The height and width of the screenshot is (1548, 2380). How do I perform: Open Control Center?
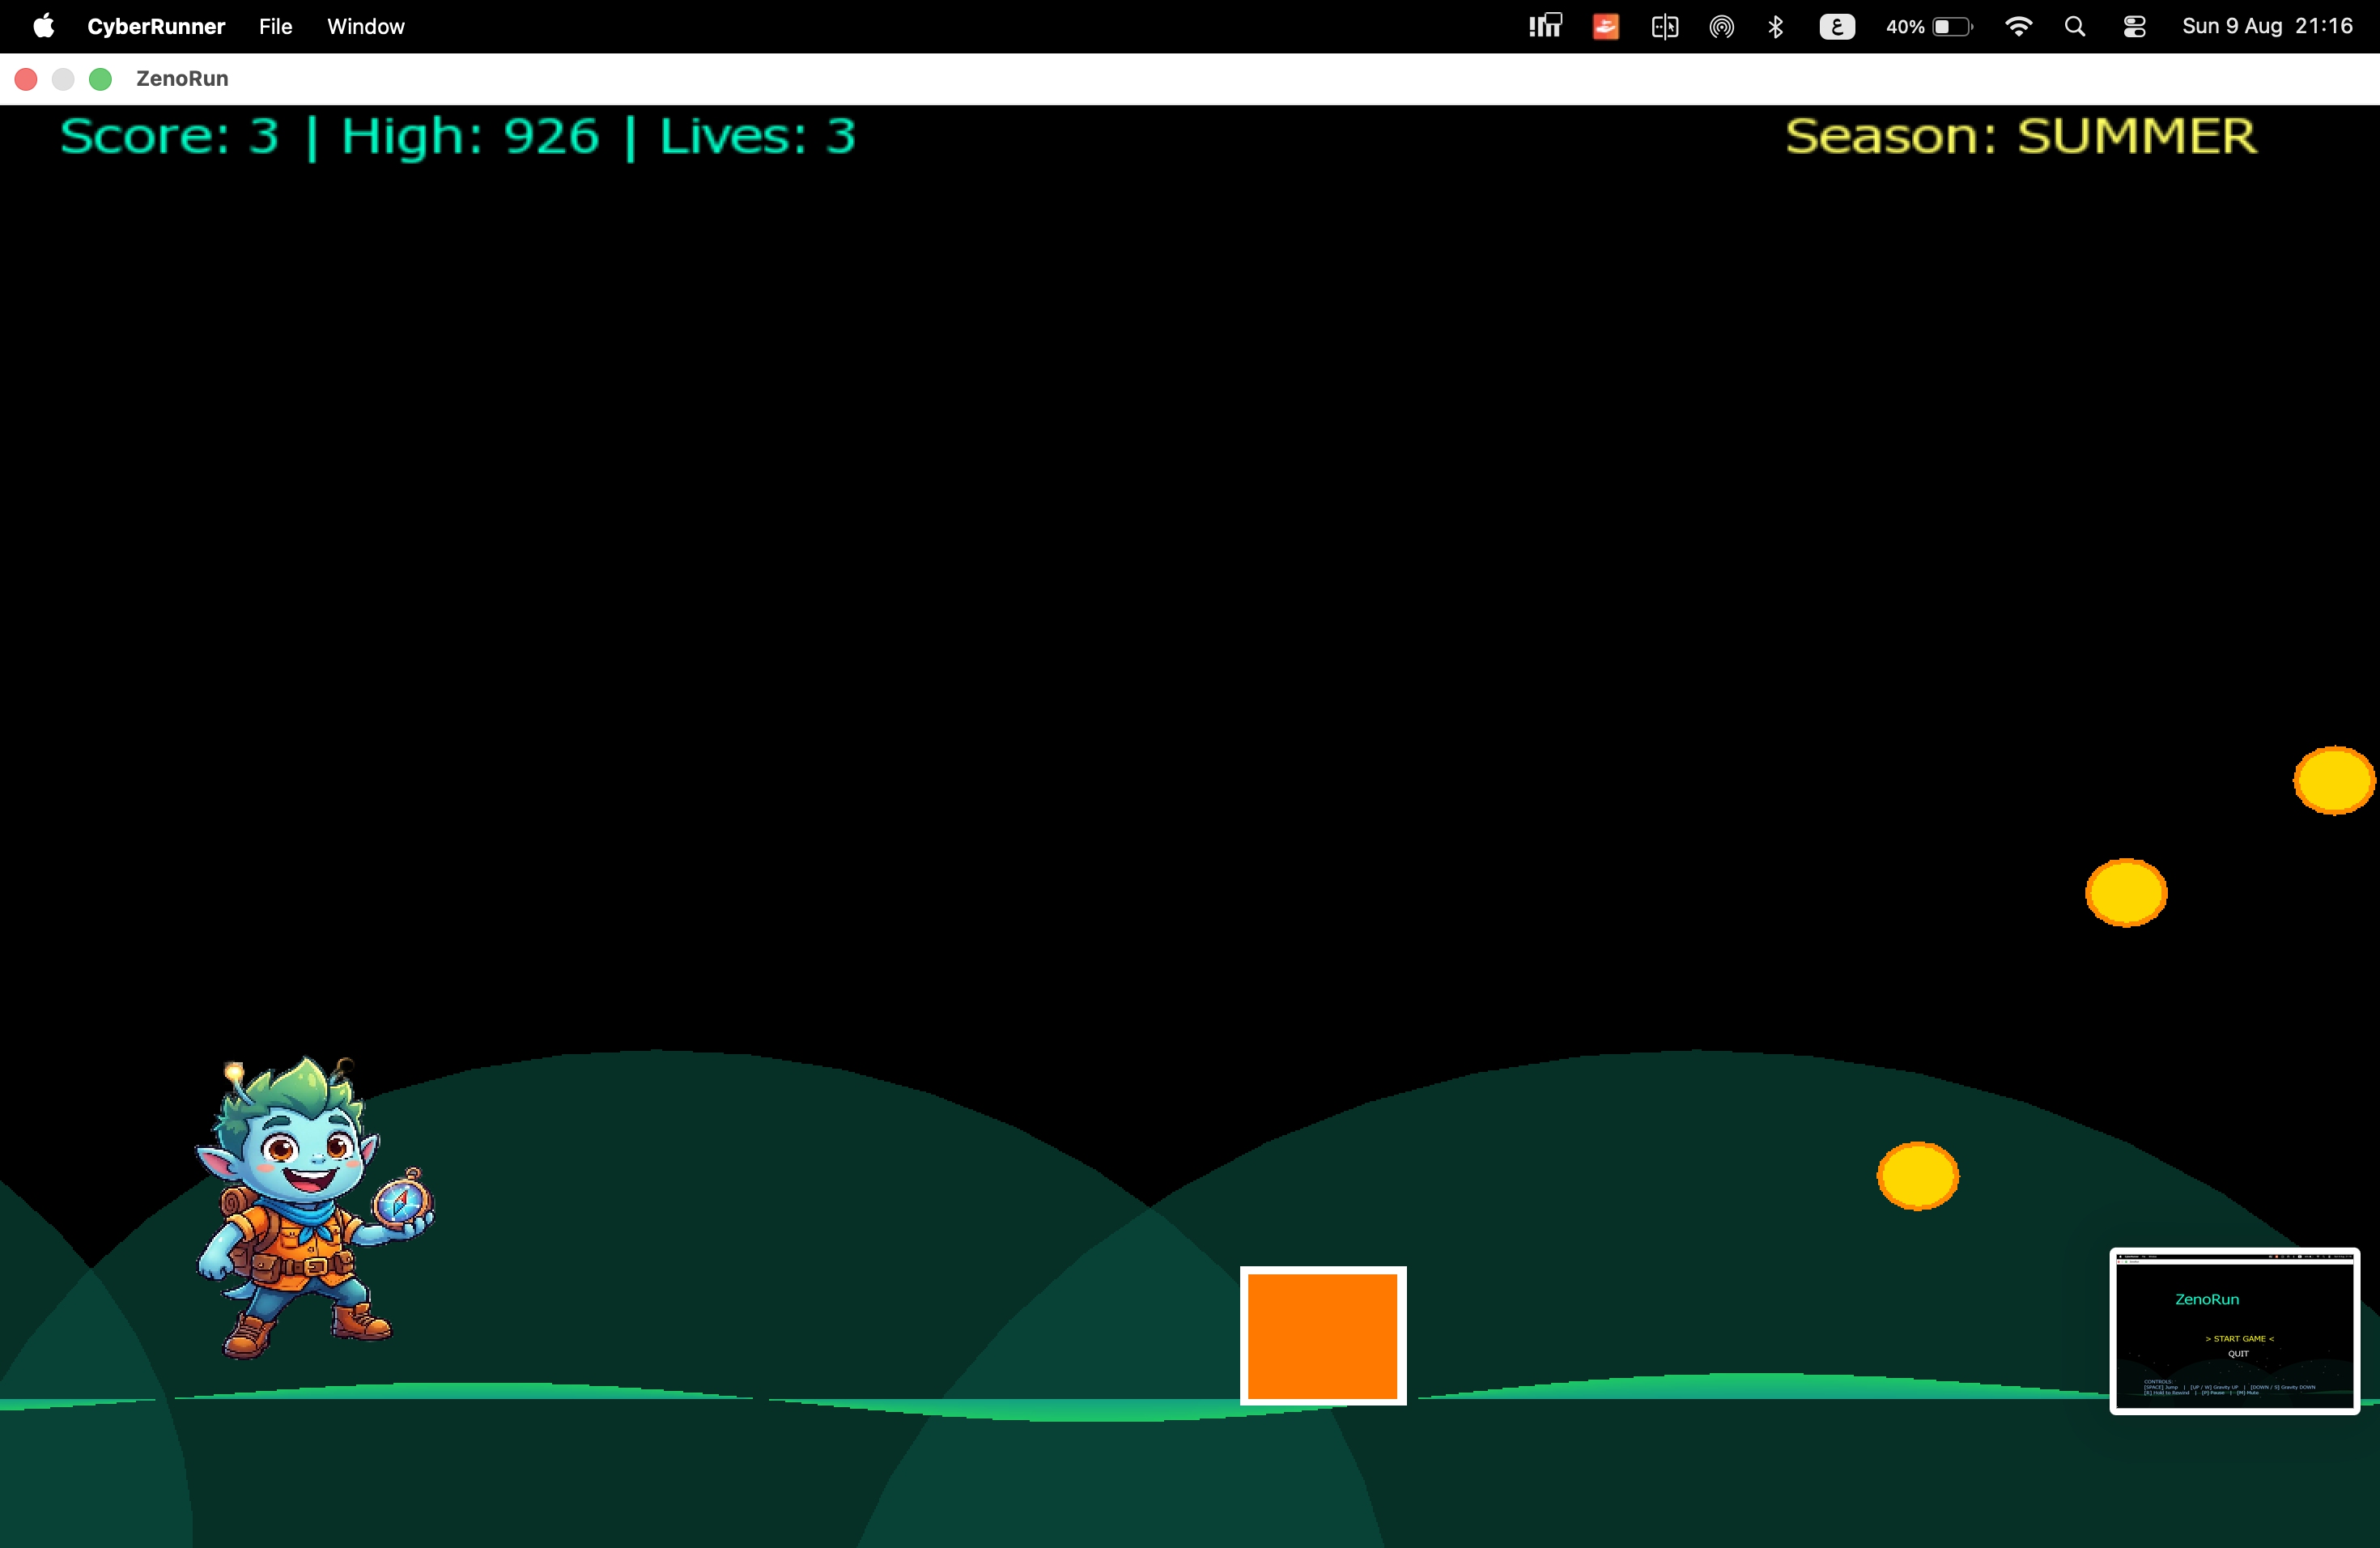[2134, 26]
